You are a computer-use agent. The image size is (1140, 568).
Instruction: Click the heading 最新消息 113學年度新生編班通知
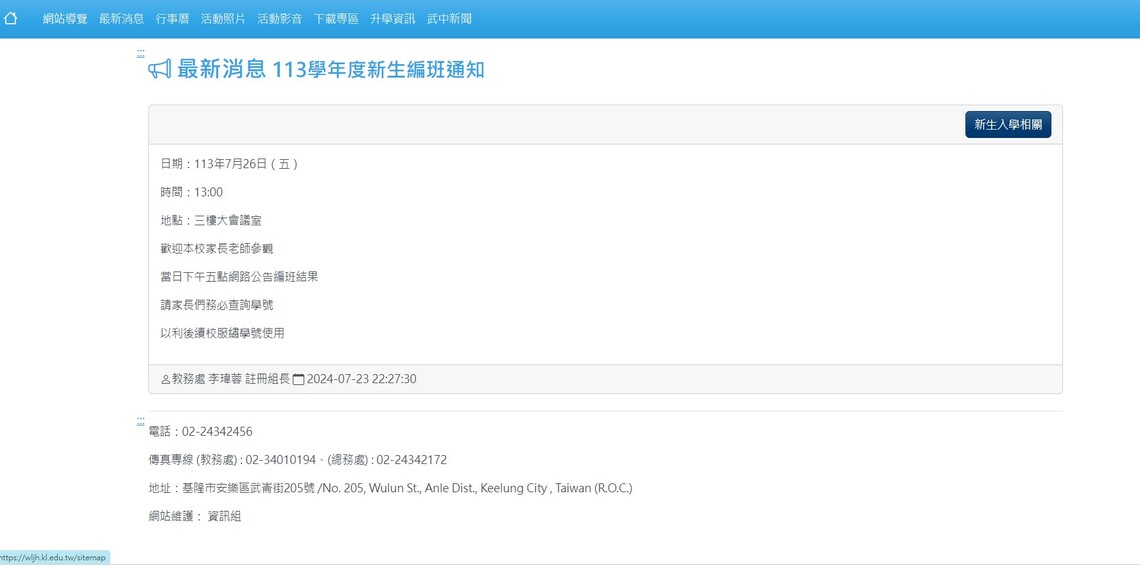click(x=331, y=70)
